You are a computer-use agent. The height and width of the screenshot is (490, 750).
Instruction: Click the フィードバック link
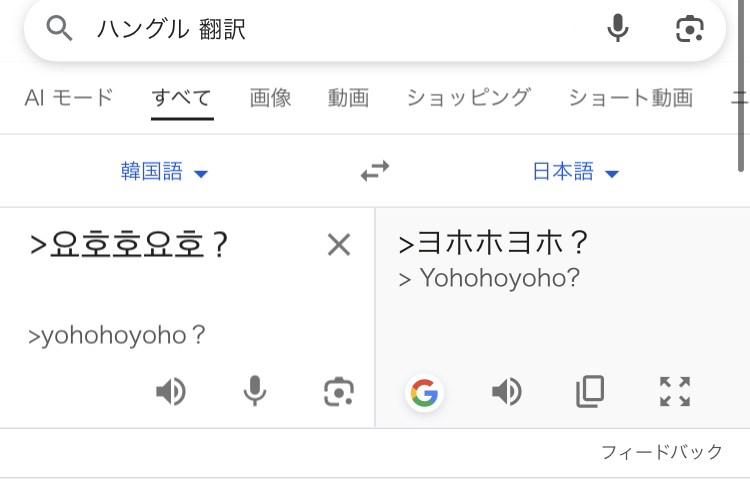(661, 452)
